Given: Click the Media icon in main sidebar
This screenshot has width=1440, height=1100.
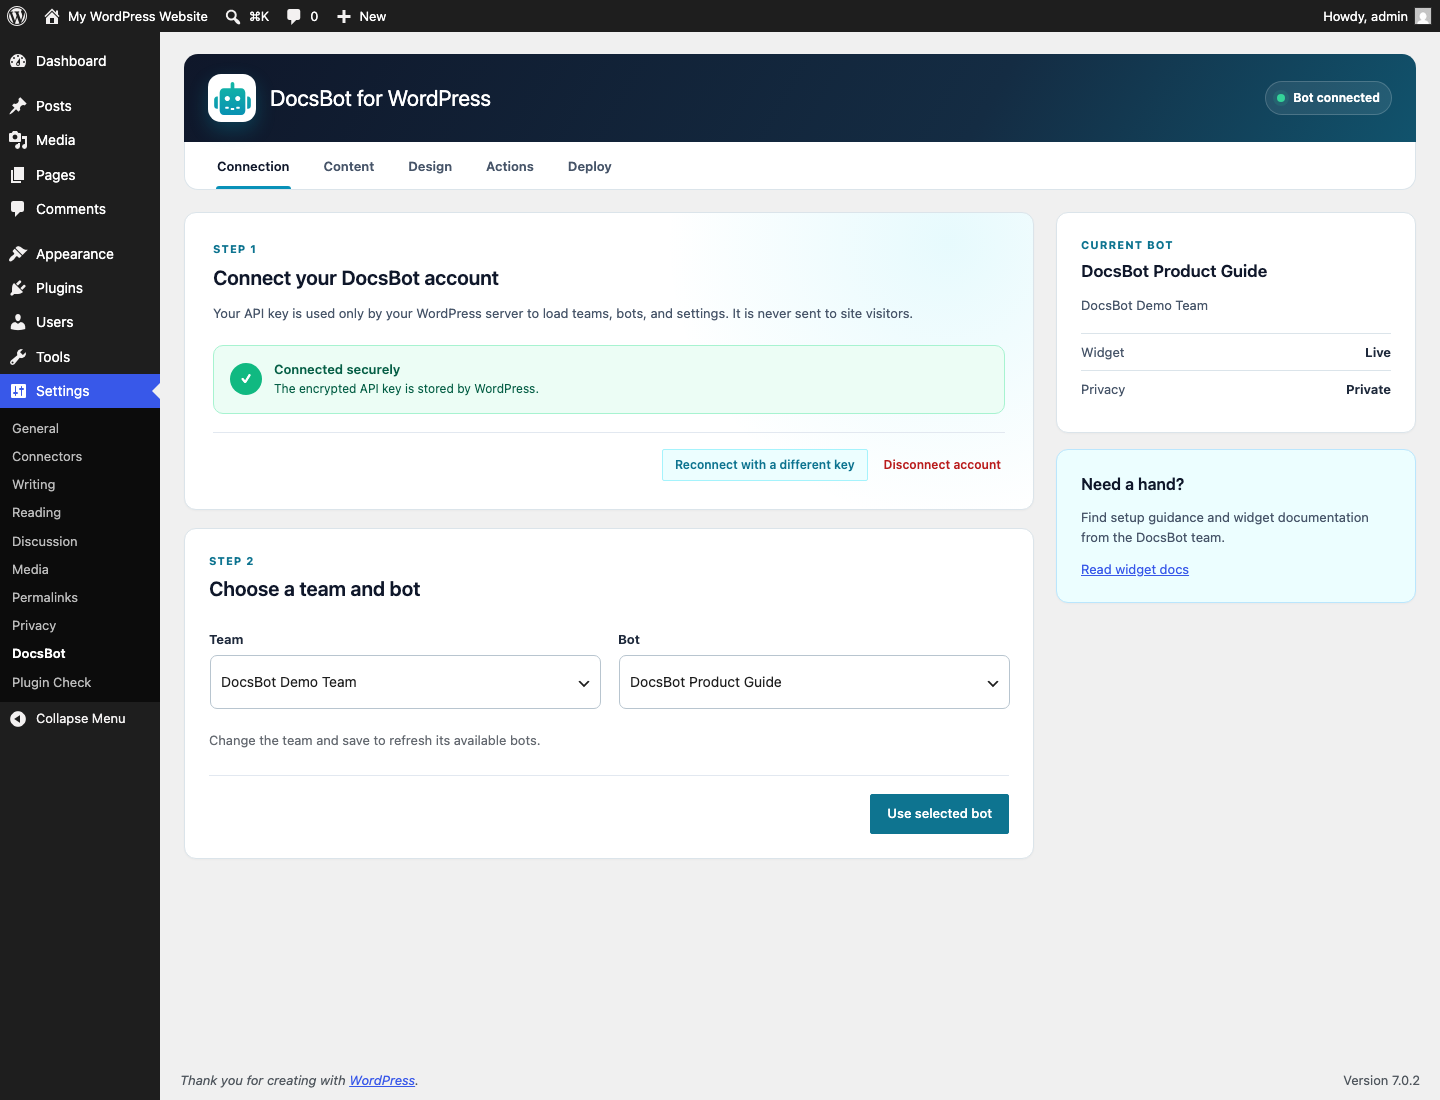Looking at the screenshot, I should click(18, 140).
